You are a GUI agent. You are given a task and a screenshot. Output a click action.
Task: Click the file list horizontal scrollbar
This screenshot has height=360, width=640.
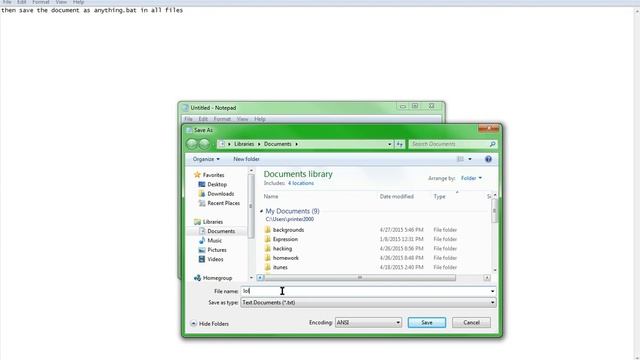[360, 278]
